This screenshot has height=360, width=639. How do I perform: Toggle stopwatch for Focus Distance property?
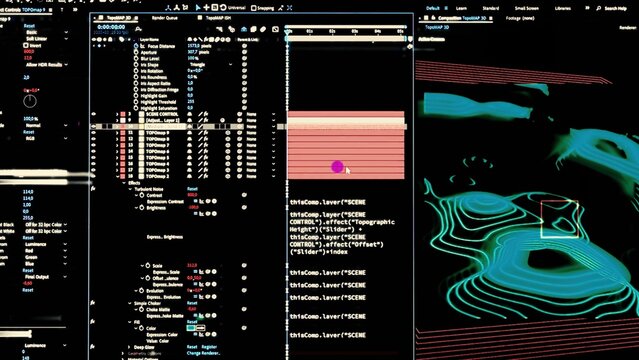(x=136, y=46)
